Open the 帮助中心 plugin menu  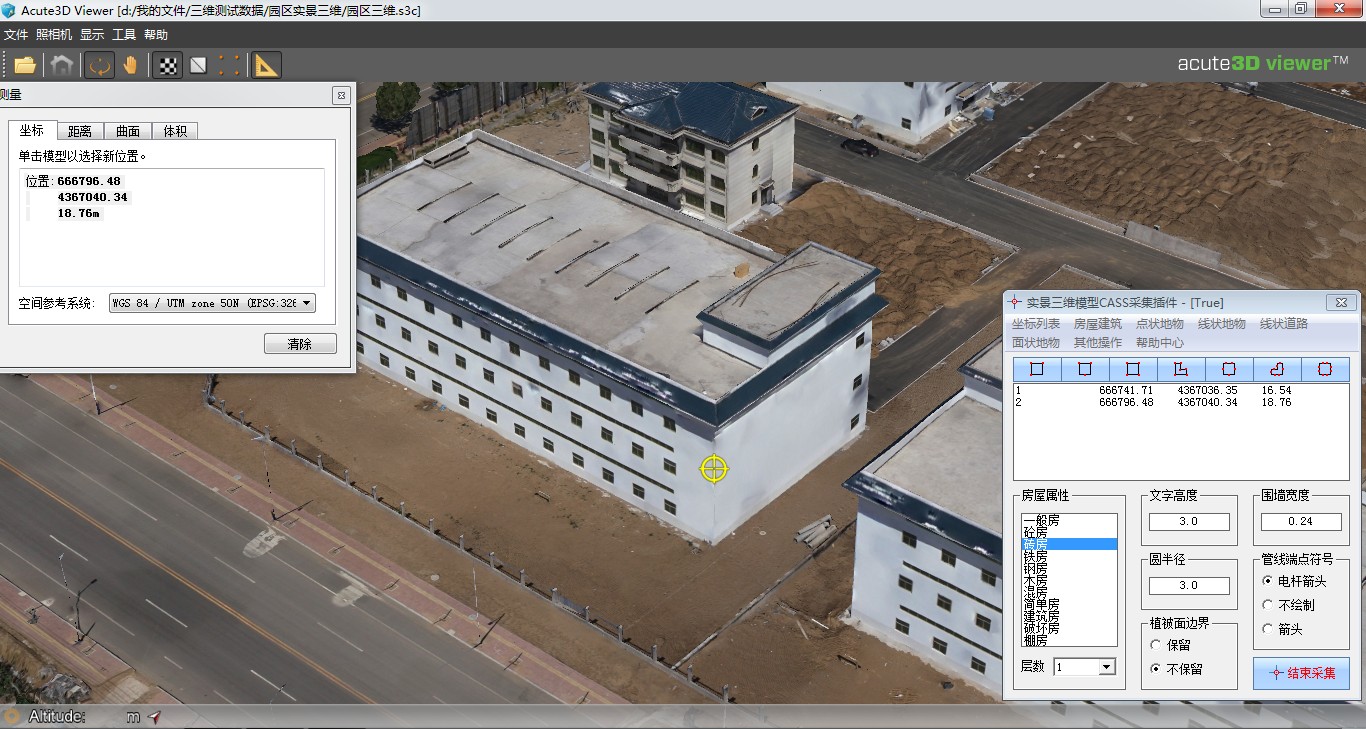click(1160, 343)
